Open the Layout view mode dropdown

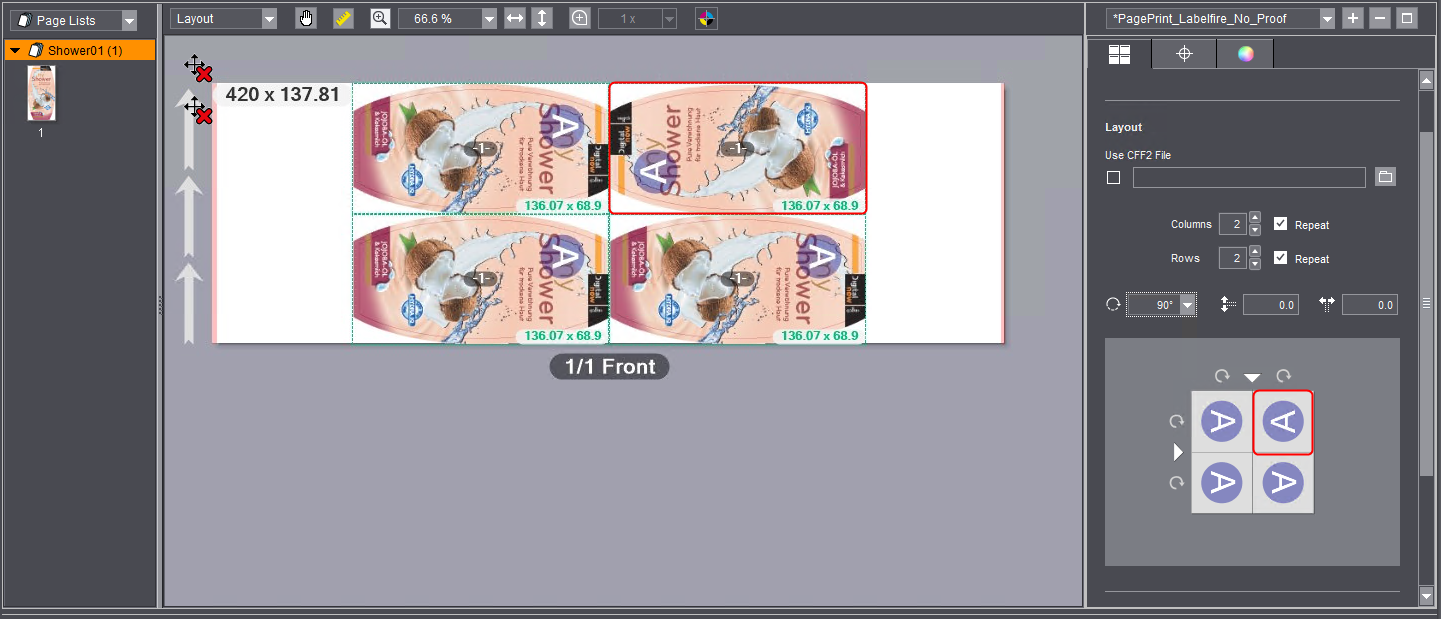pos(269,18)
